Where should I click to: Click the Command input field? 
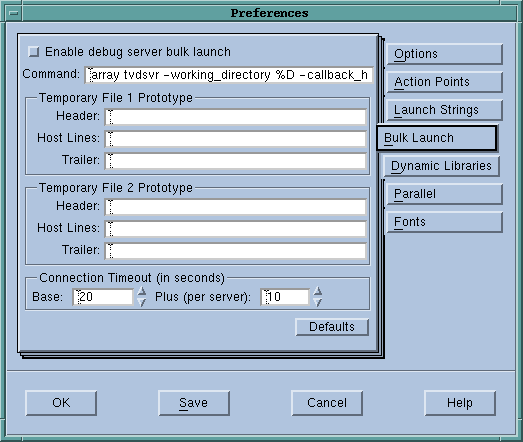tap(229, 75)
